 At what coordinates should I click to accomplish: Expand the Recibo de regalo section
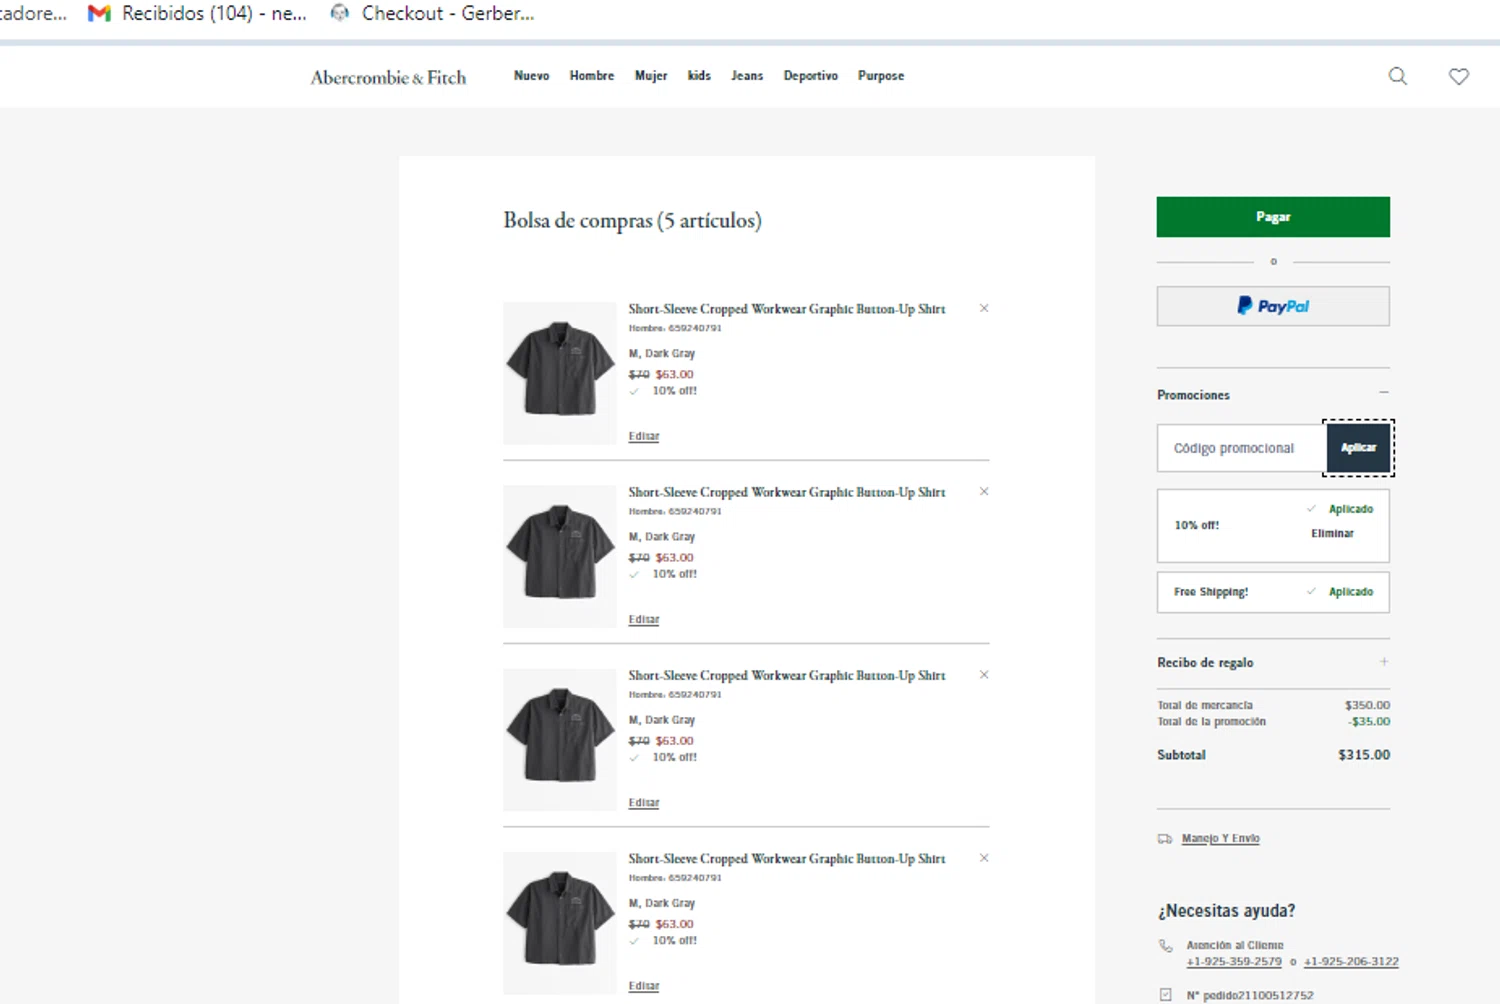coord(1384,662)
